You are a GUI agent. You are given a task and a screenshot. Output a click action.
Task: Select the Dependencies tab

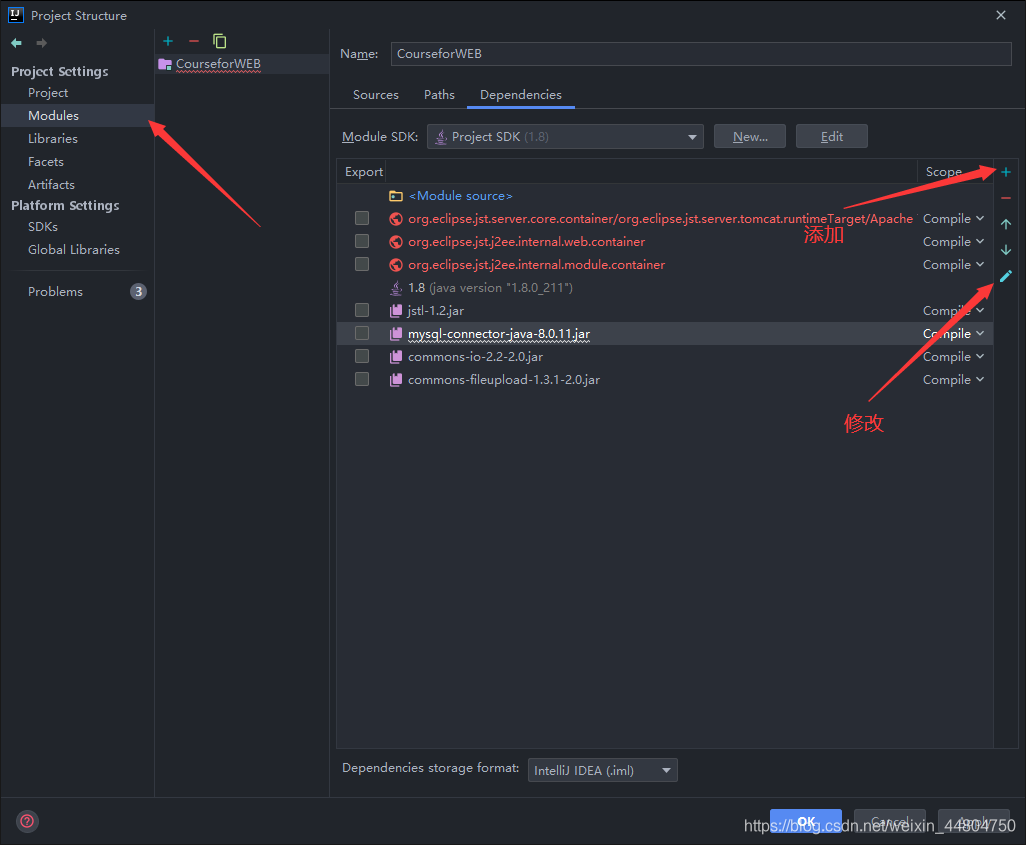521,95
